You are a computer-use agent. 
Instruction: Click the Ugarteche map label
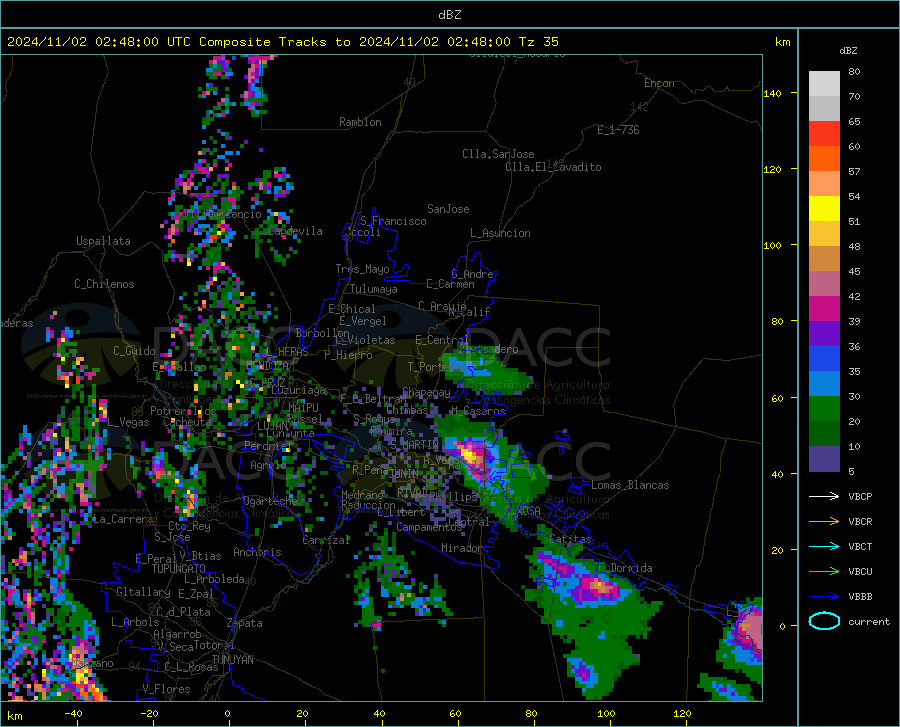point(270,500)
